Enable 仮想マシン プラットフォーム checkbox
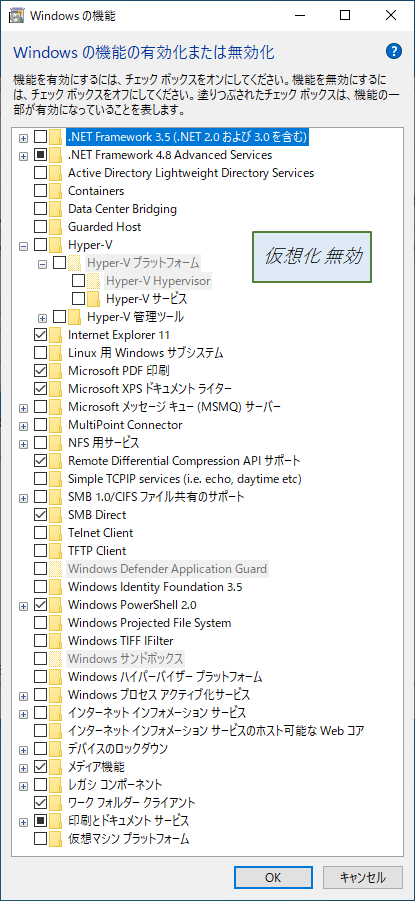415x901 pixels. coord(40,839)
